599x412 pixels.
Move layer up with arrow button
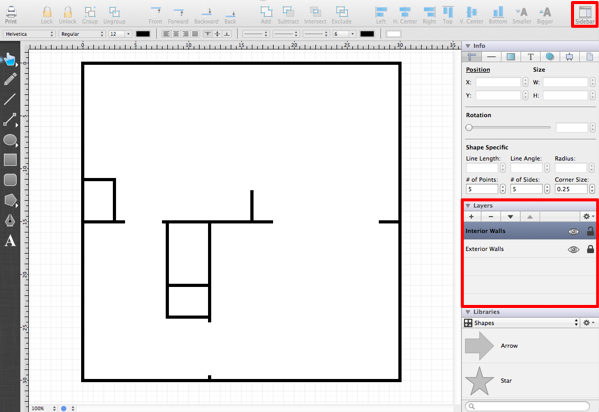click(530, 217)
